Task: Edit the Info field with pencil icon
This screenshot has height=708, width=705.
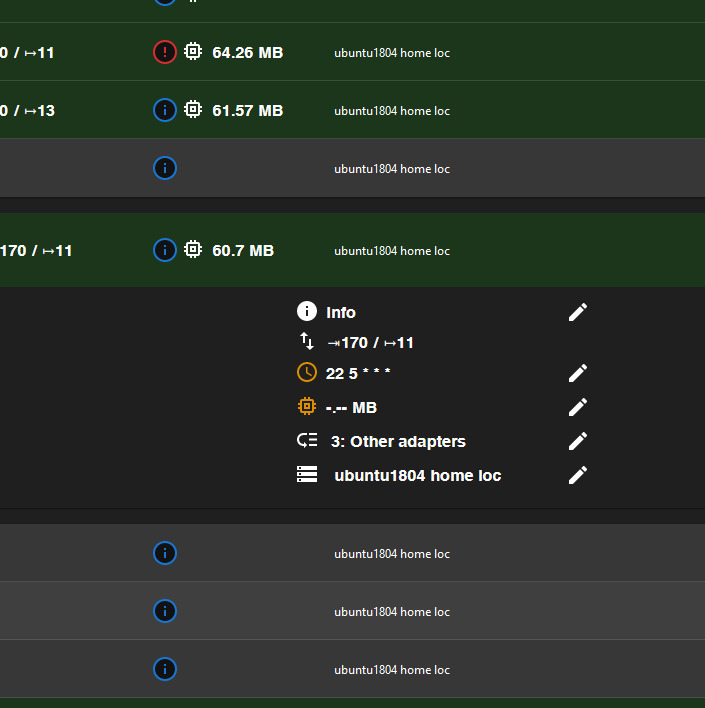Action: point(578,312)
